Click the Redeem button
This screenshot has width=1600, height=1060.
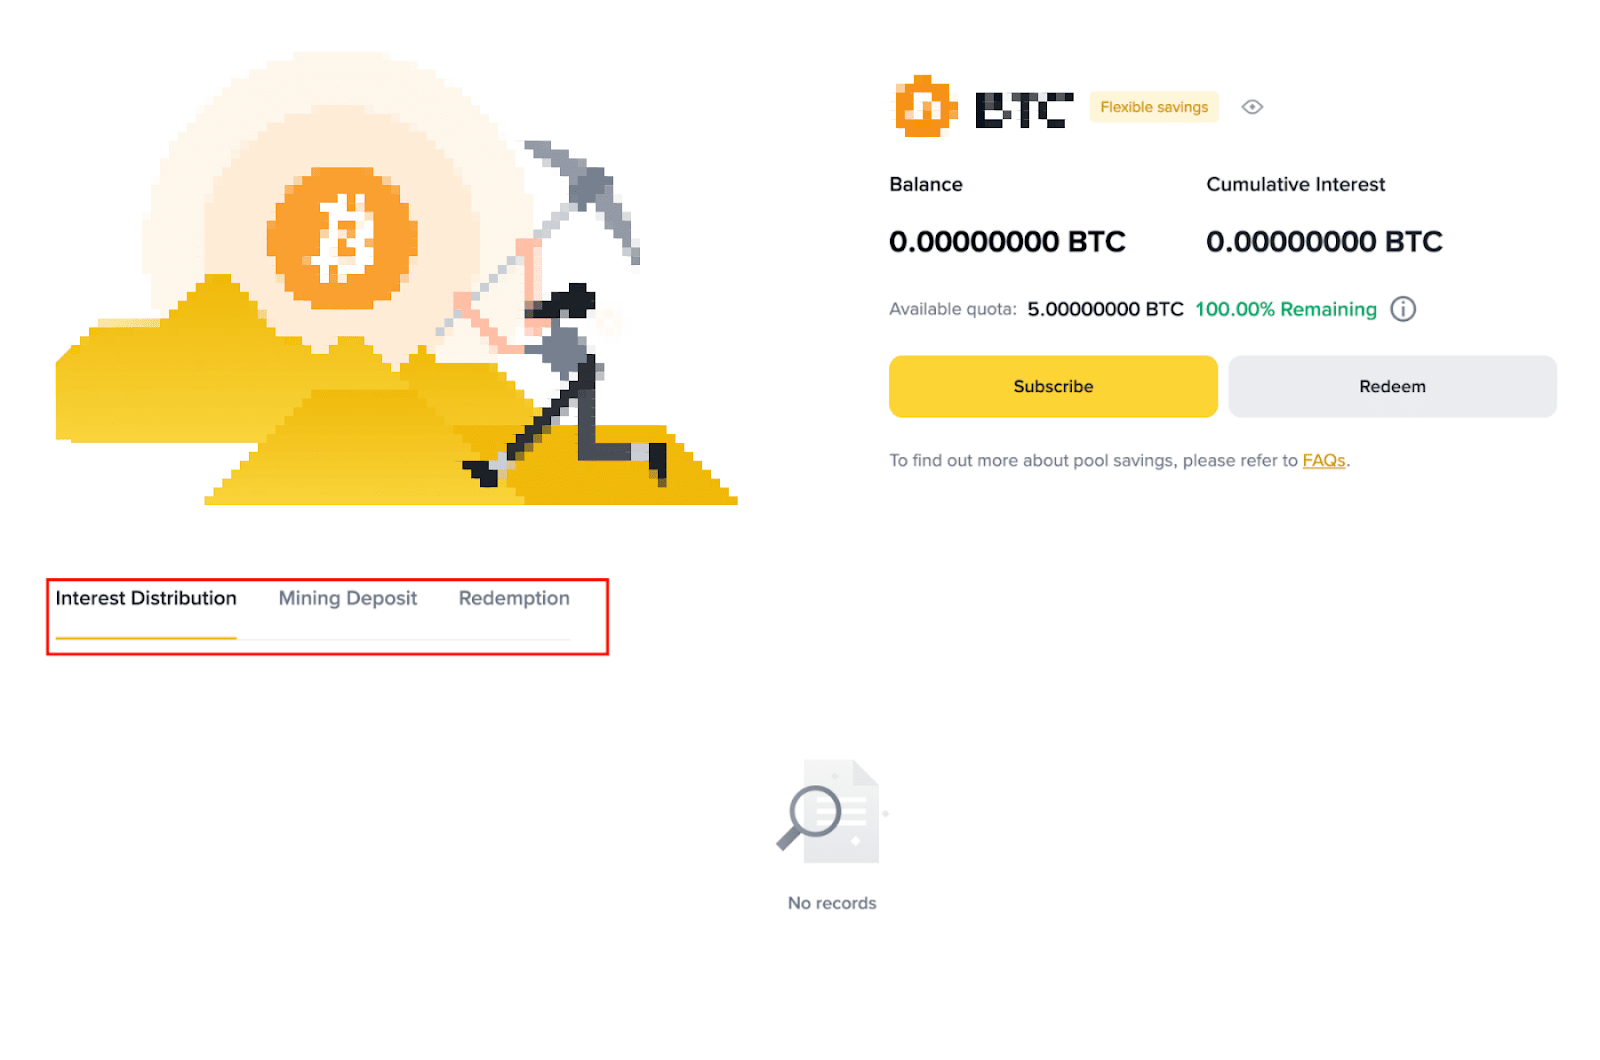[x=1392, y=386]
